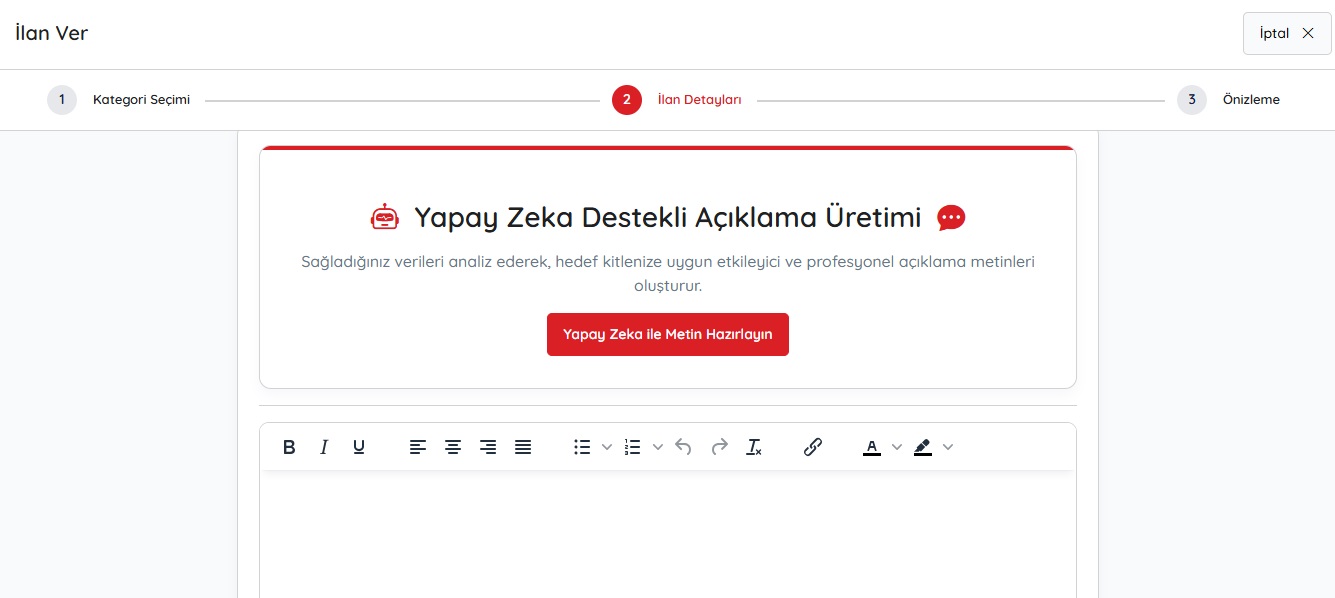The width and height of the screenshot is (1335, 598).
Task: Expand the numbered list style dropdown
Action: click(x=657, y=447)
